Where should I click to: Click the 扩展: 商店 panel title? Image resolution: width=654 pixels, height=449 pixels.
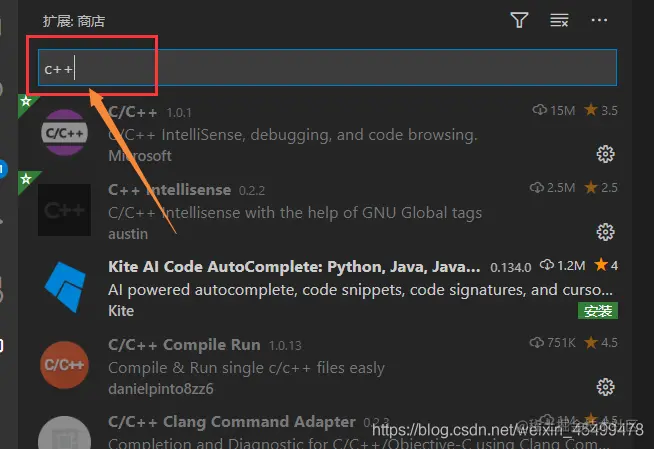(x=74, y=21)
